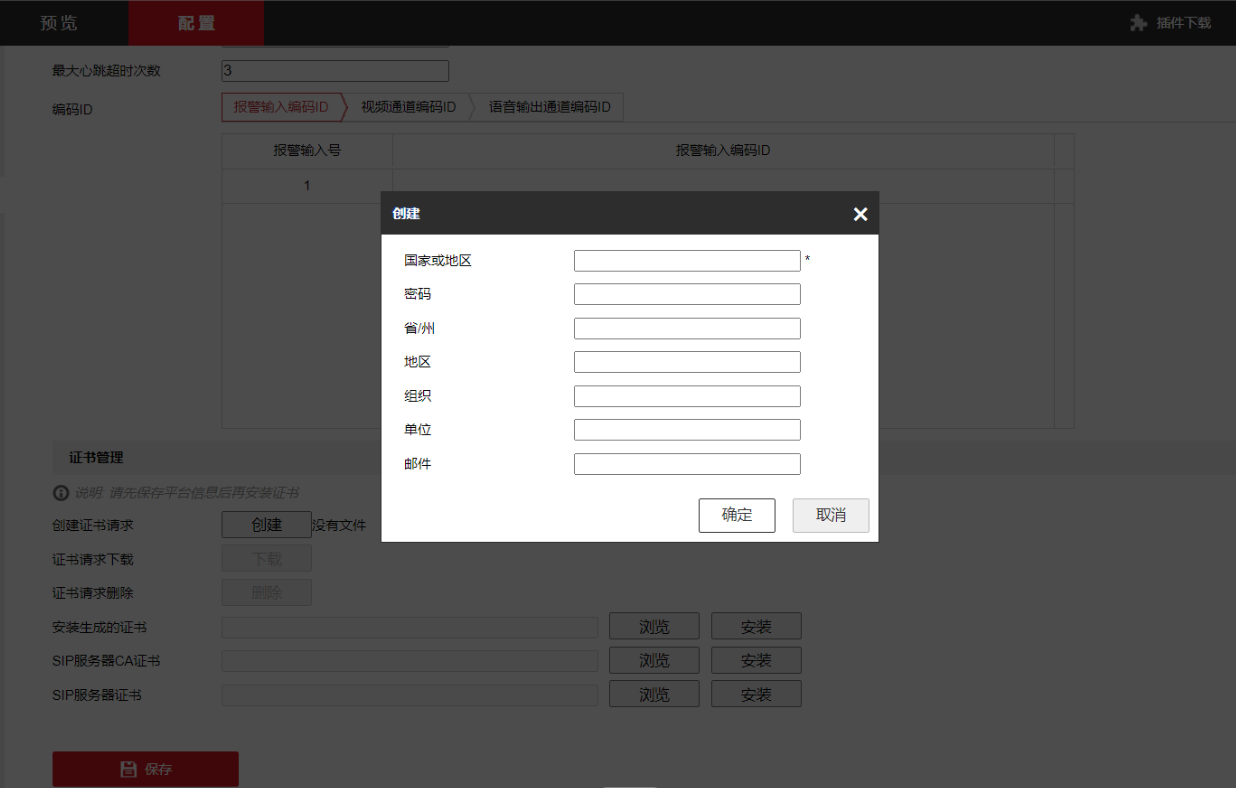The image size is (1236, 788).
Task: Focus the 密码 text field
Action: click(687, 294)
